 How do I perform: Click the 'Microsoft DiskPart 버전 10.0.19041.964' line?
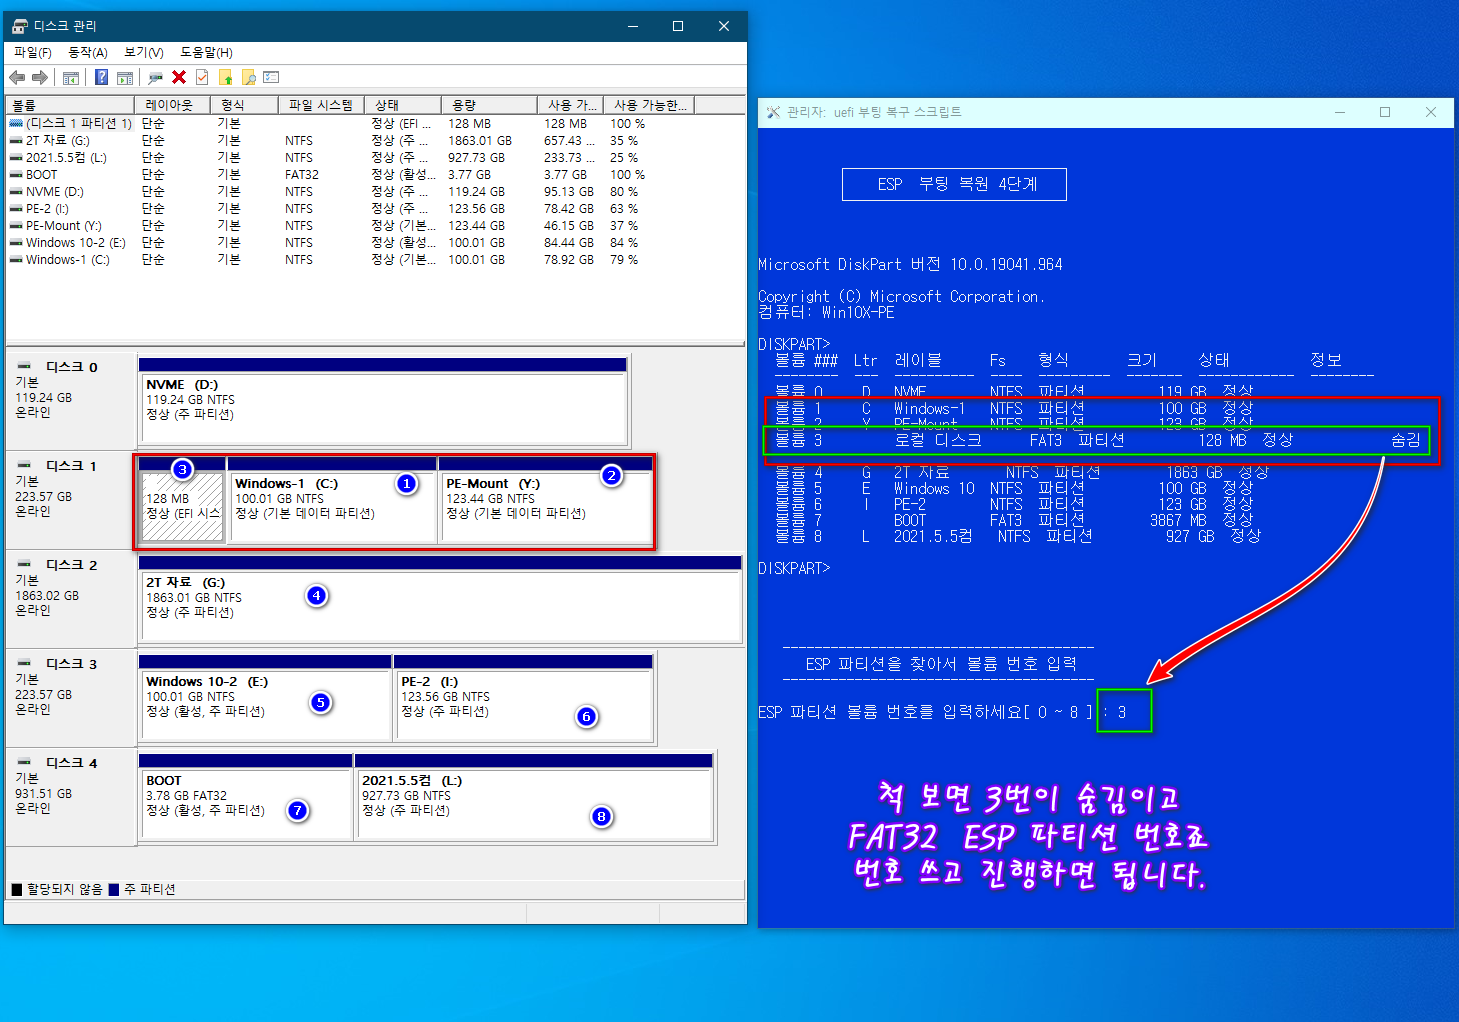coord(910,264)
